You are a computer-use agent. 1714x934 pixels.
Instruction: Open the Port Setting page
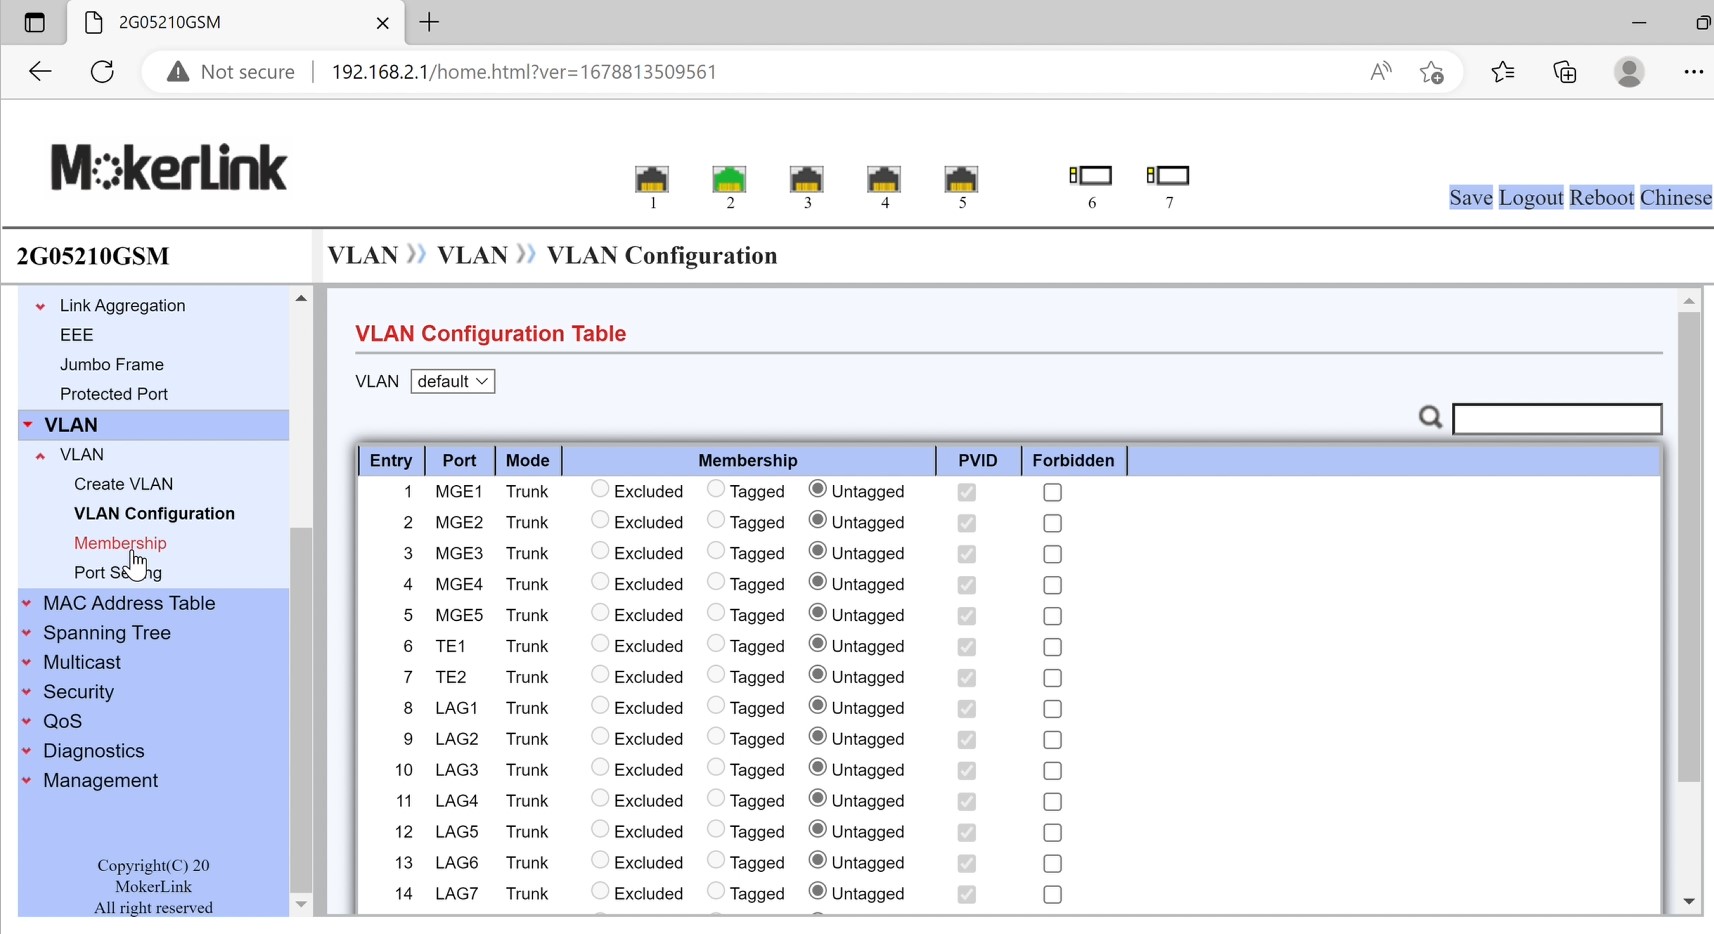[x=117, y=573]
